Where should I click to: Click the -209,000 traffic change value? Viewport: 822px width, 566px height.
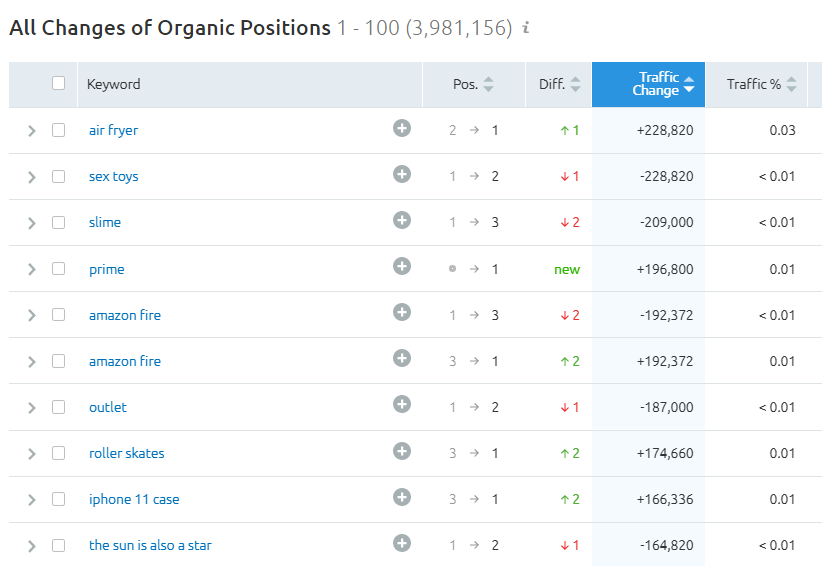(666, 222)
